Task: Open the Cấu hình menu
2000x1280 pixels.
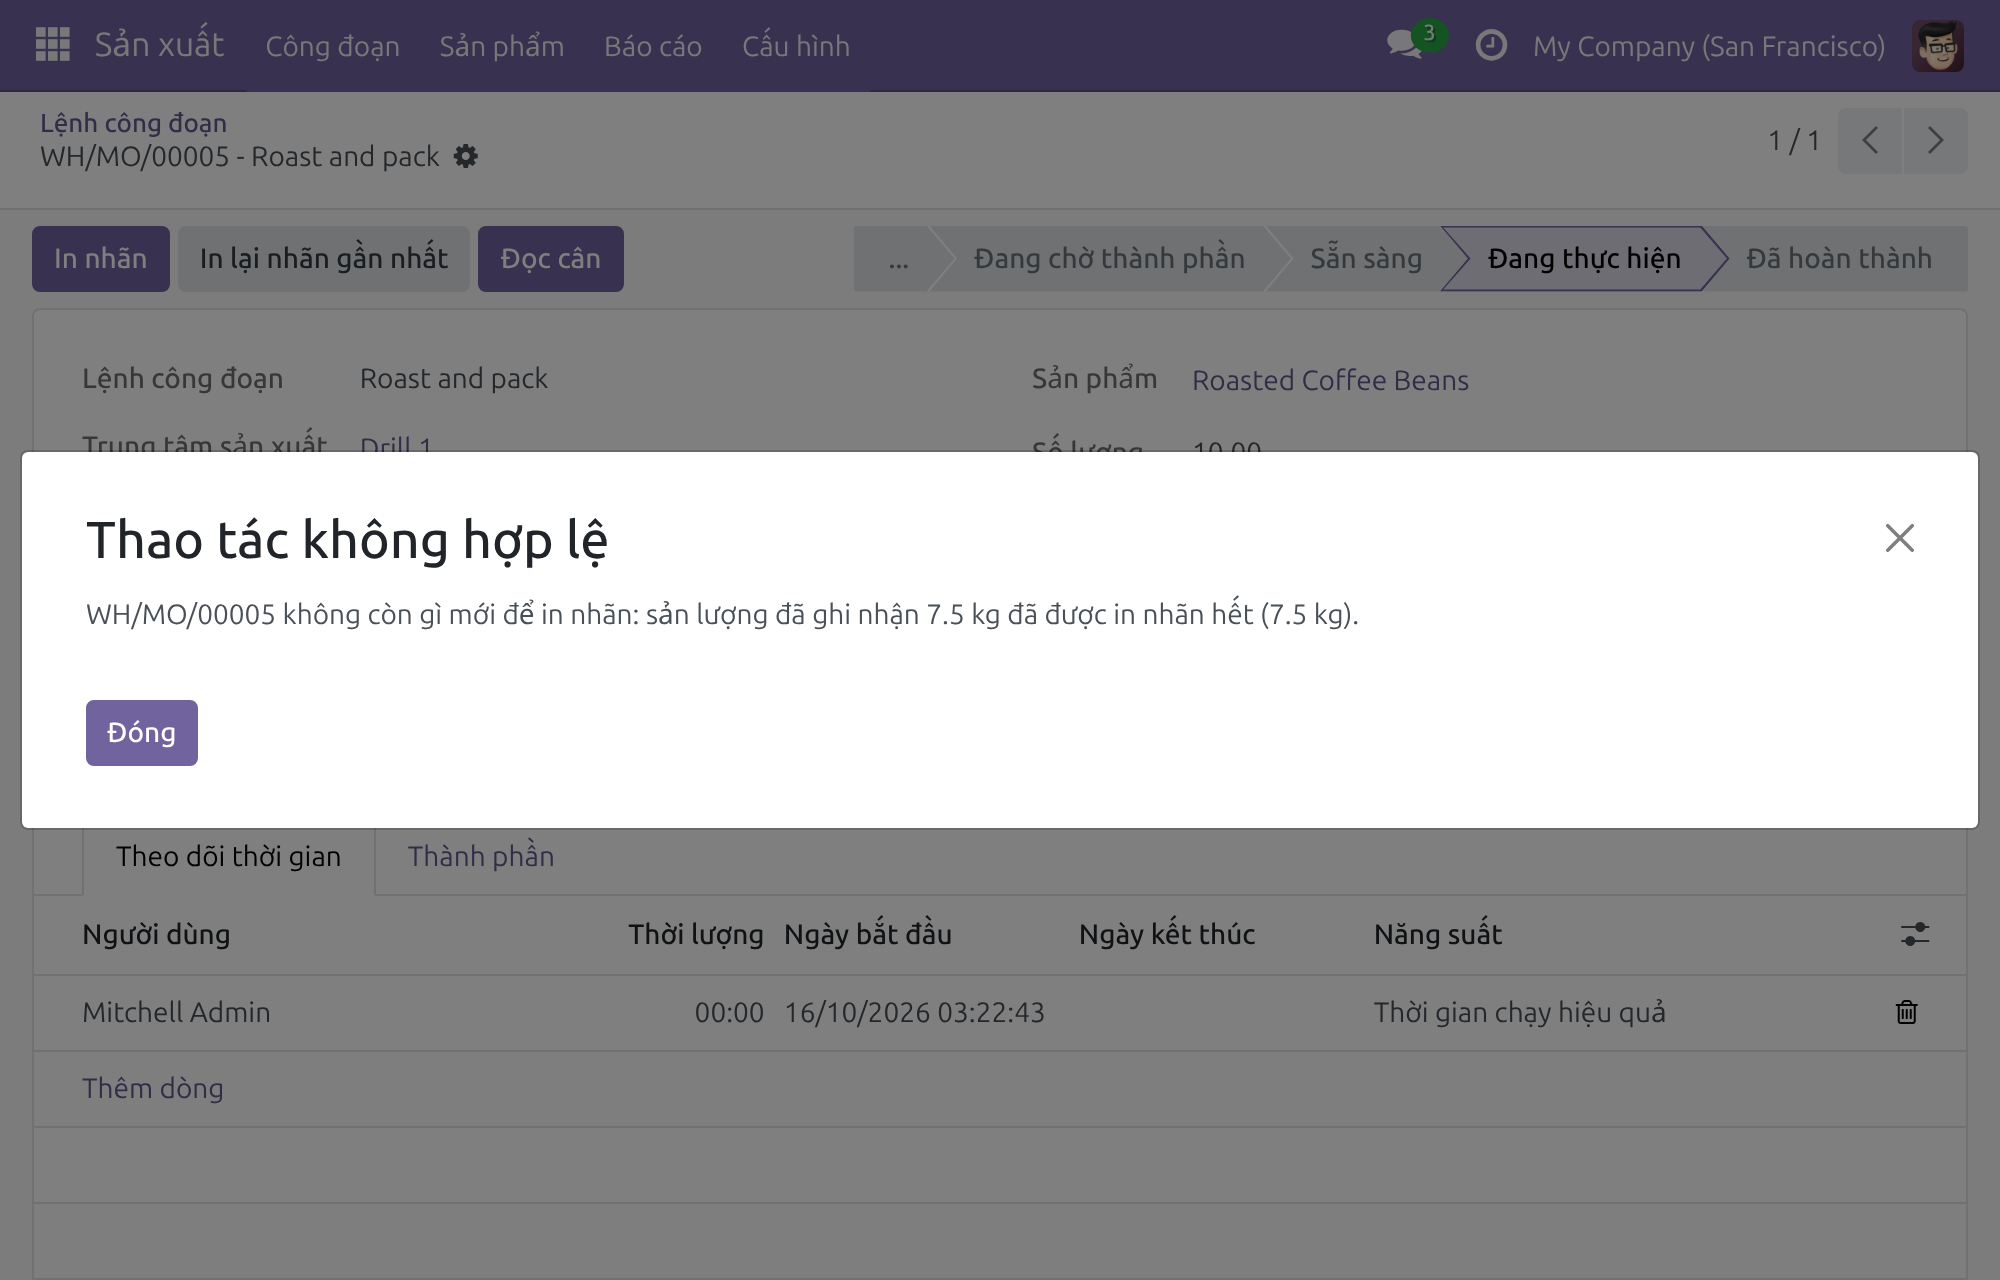Action: coord(796,46)
